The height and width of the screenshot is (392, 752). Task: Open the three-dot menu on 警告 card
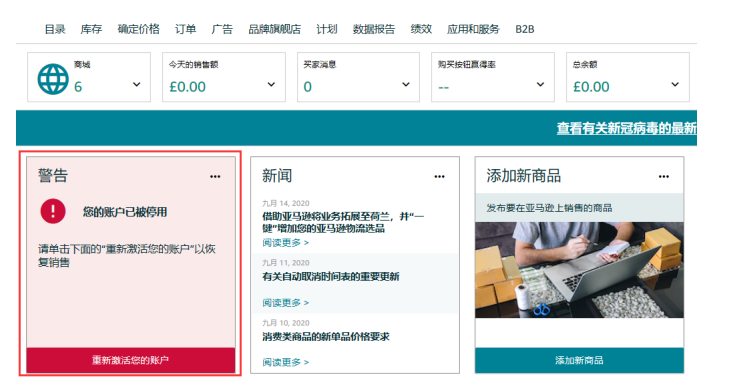pos(215,177)
